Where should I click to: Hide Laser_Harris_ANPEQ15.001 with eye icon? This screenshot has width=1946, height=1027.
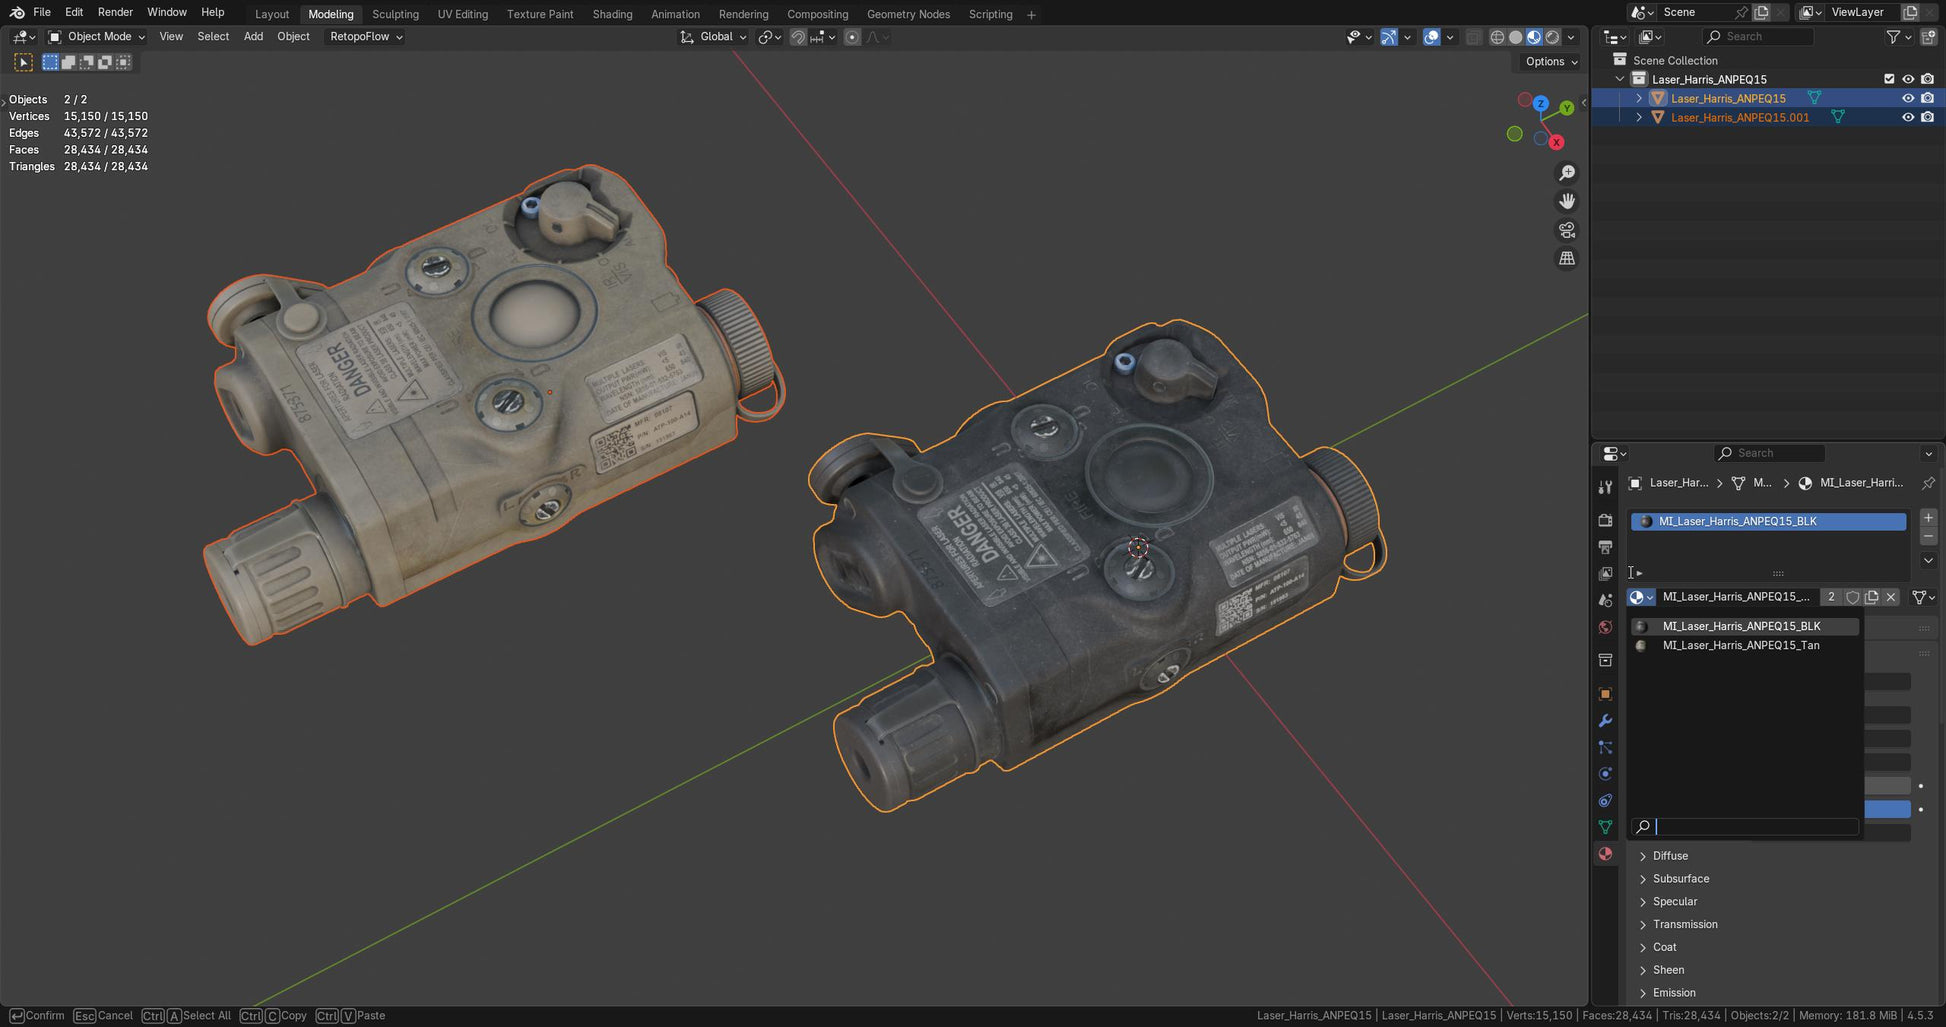point(1907,117)
